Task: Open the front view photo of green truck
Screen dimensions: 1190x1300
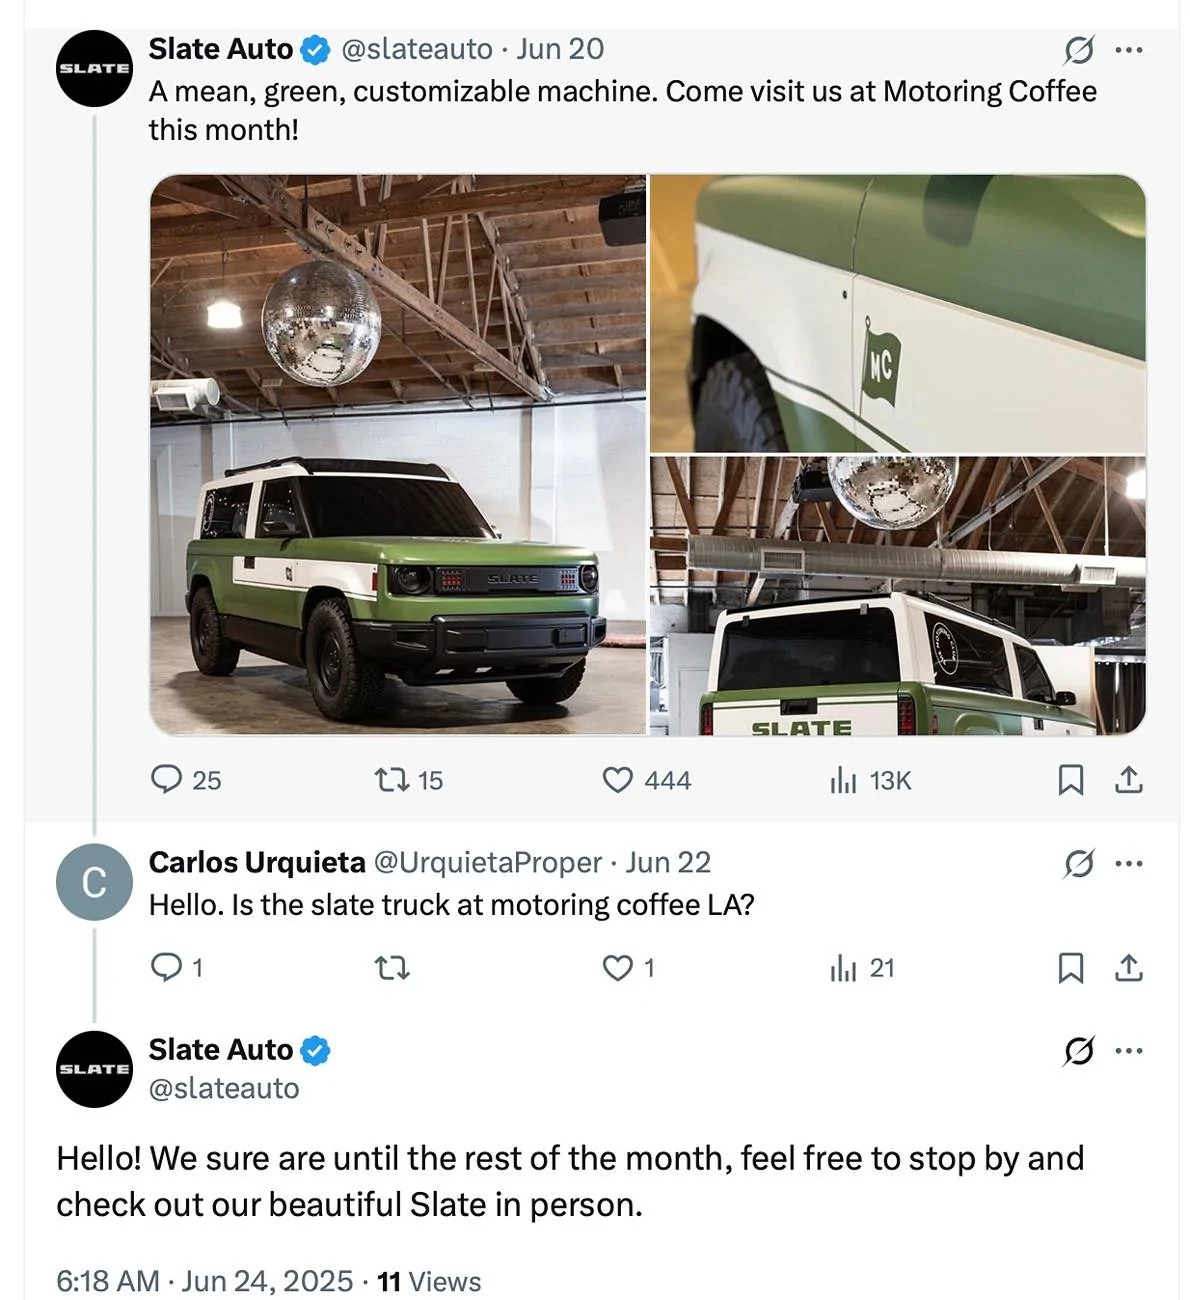Action: [x=398, y=455]
